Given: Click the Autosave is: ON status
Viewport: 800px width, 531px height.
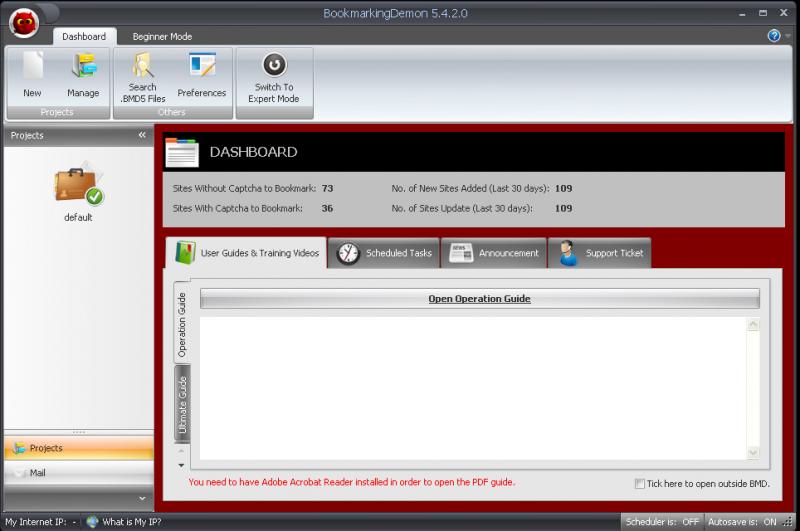Looking at the screenshot, I should (x=742, y=522).
